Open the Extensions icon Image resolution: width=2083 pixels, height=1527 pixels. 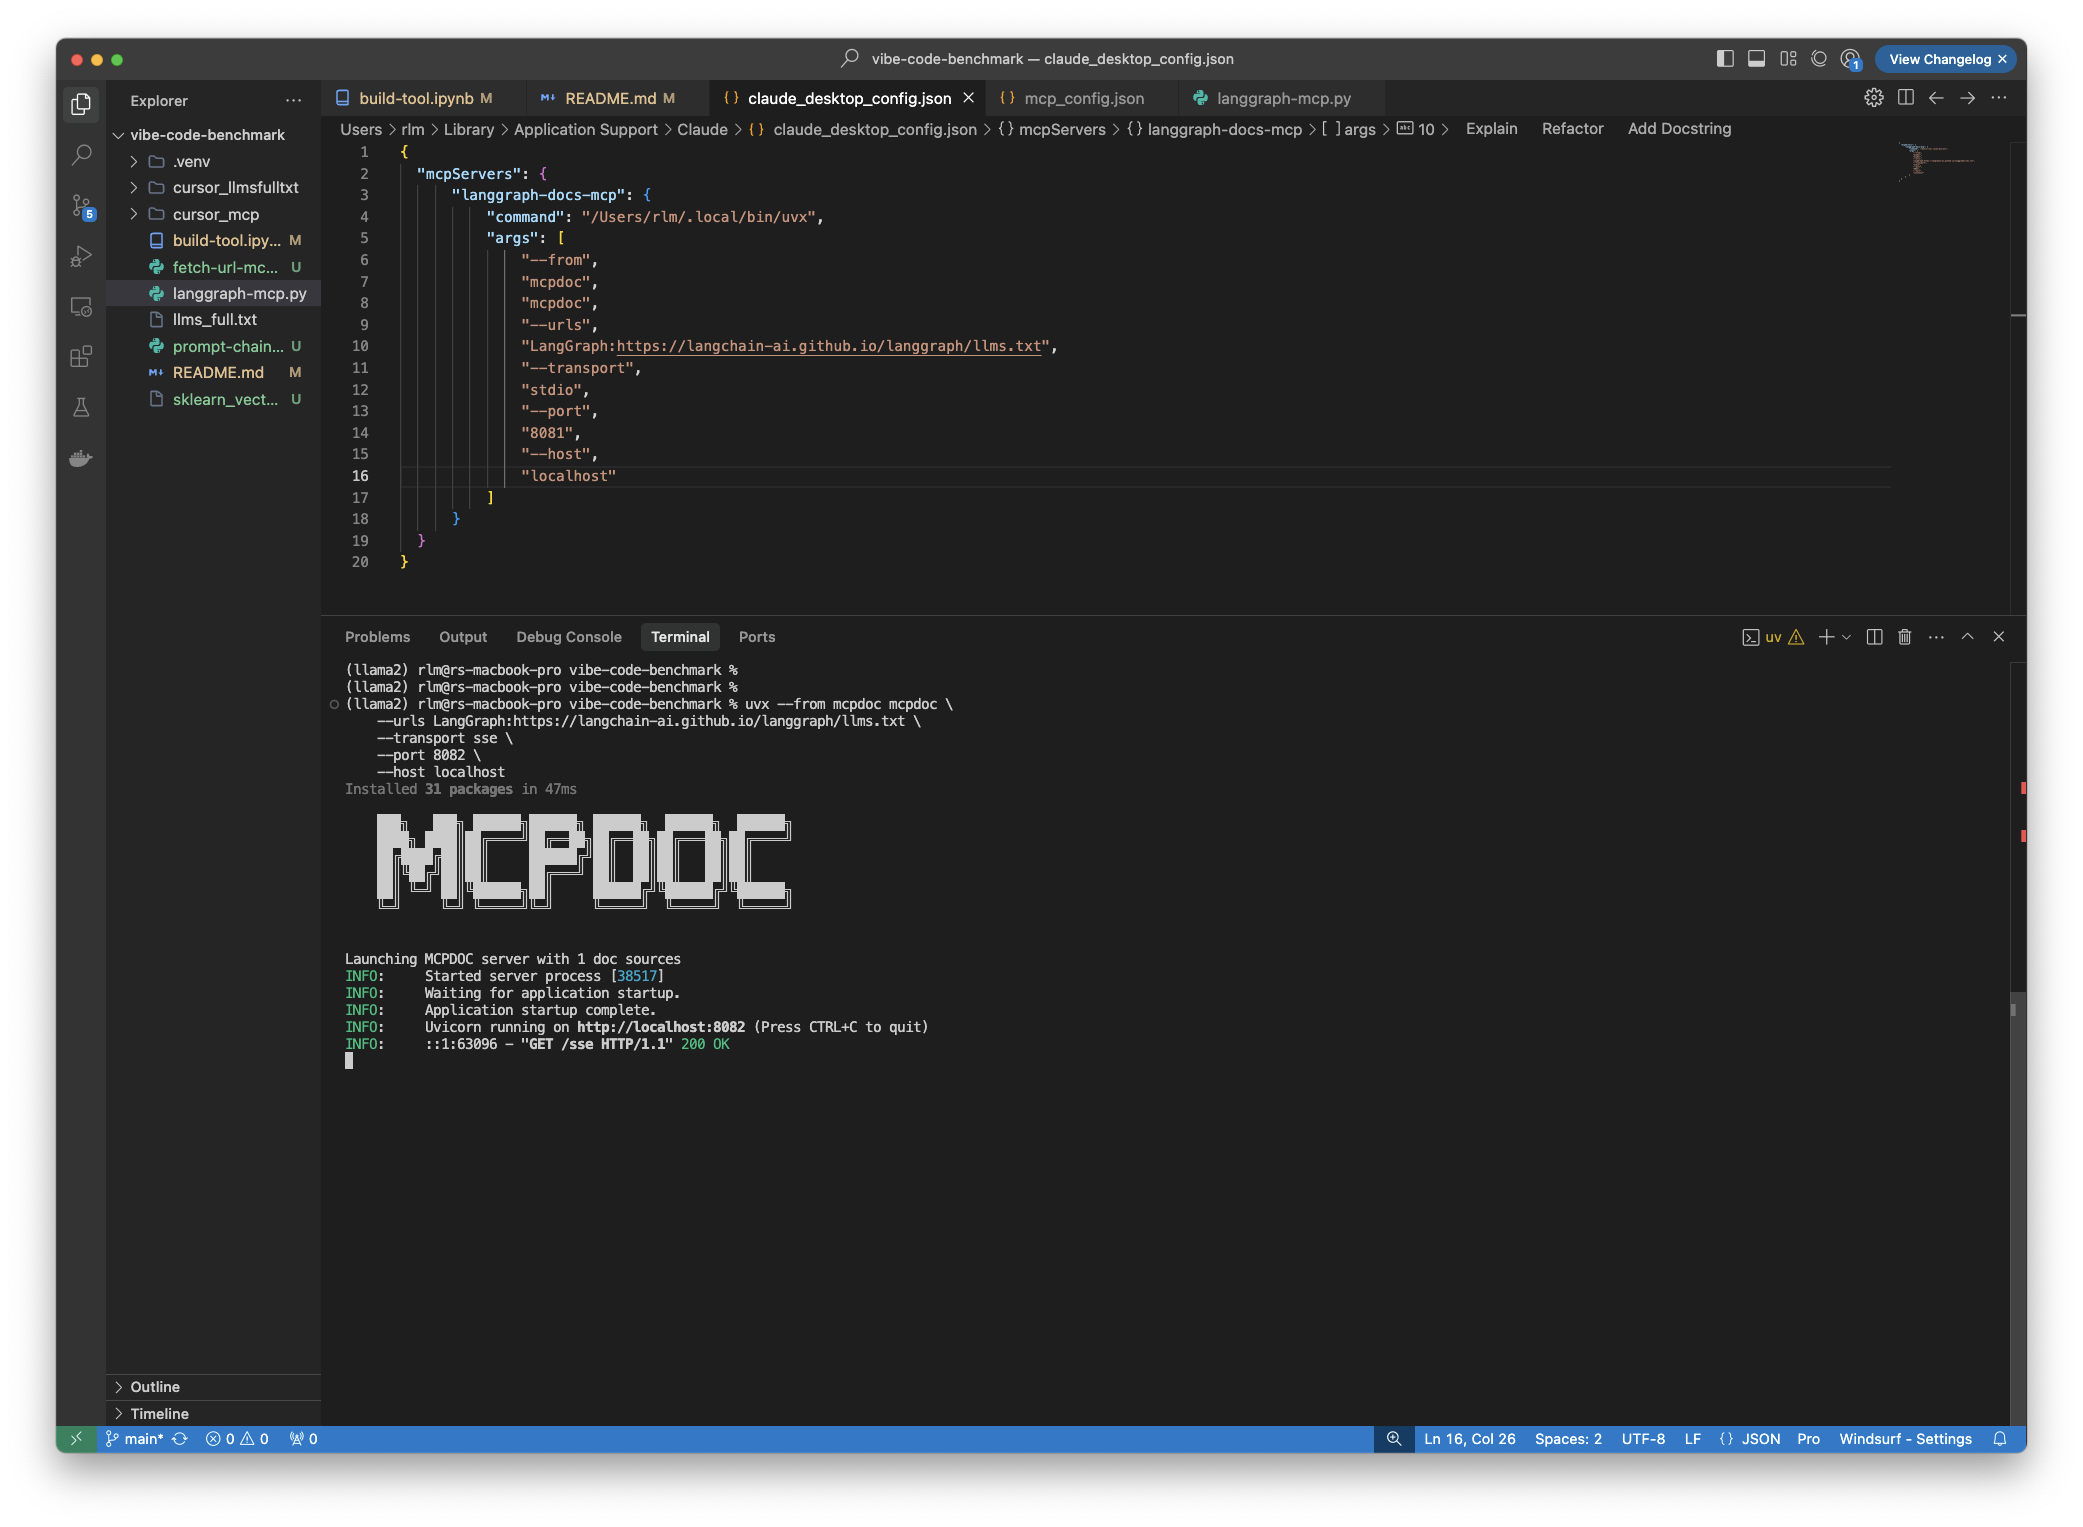point(81,356)
